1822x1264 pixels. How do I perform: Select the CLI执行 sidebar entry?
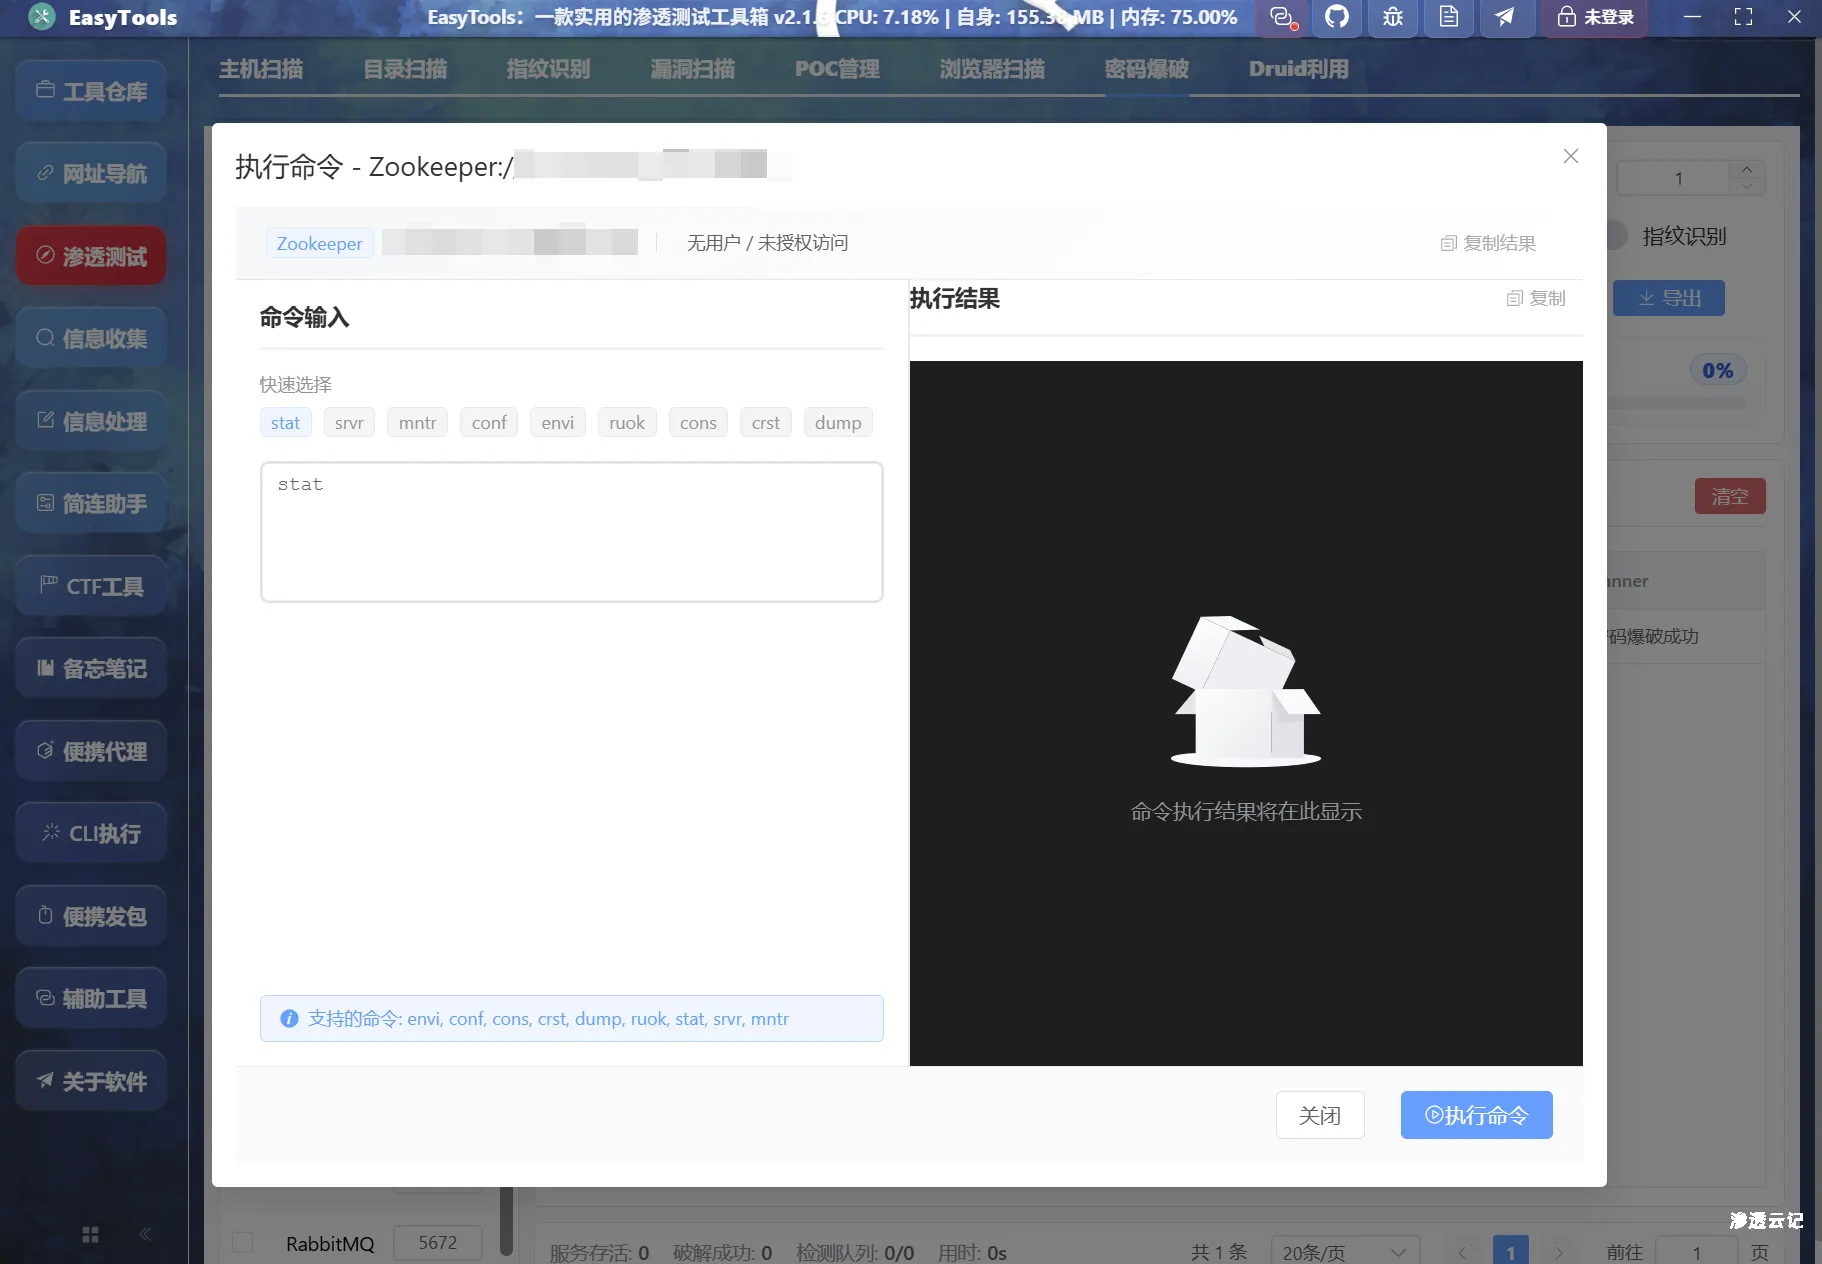pos(90,832)
